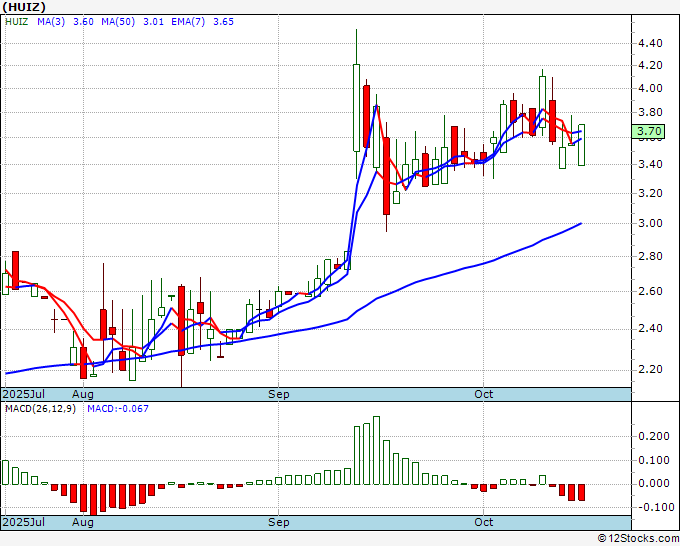Click the (HUIZ) chart title
The width and height of the screenshot is (680, 546).
(x=24, y=7)
